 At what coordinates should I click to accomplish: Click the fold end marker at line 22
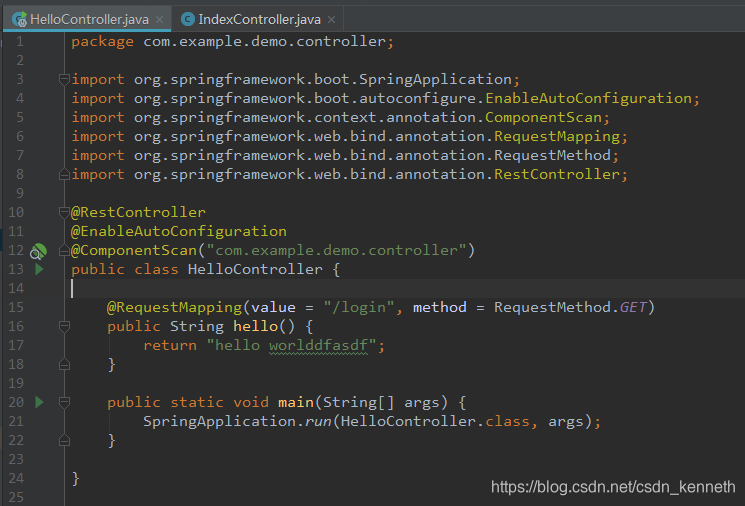click(65, 440)
